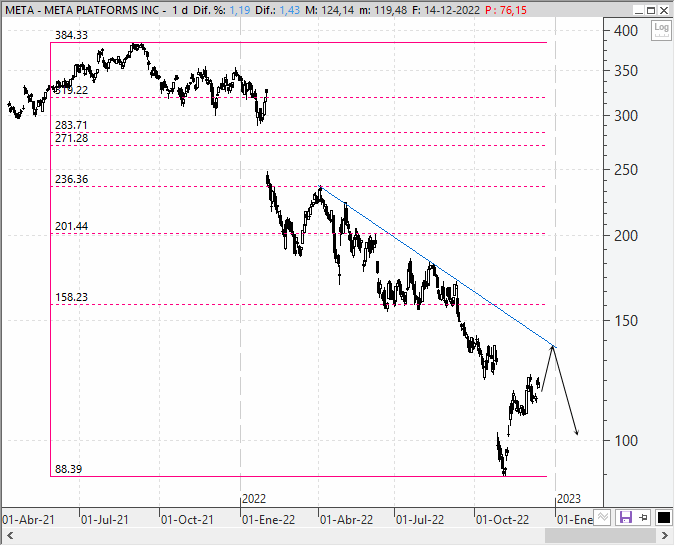Viewport: 675px width, 546px height.
Task: Click the 200 price axis value
Action: 626,236
